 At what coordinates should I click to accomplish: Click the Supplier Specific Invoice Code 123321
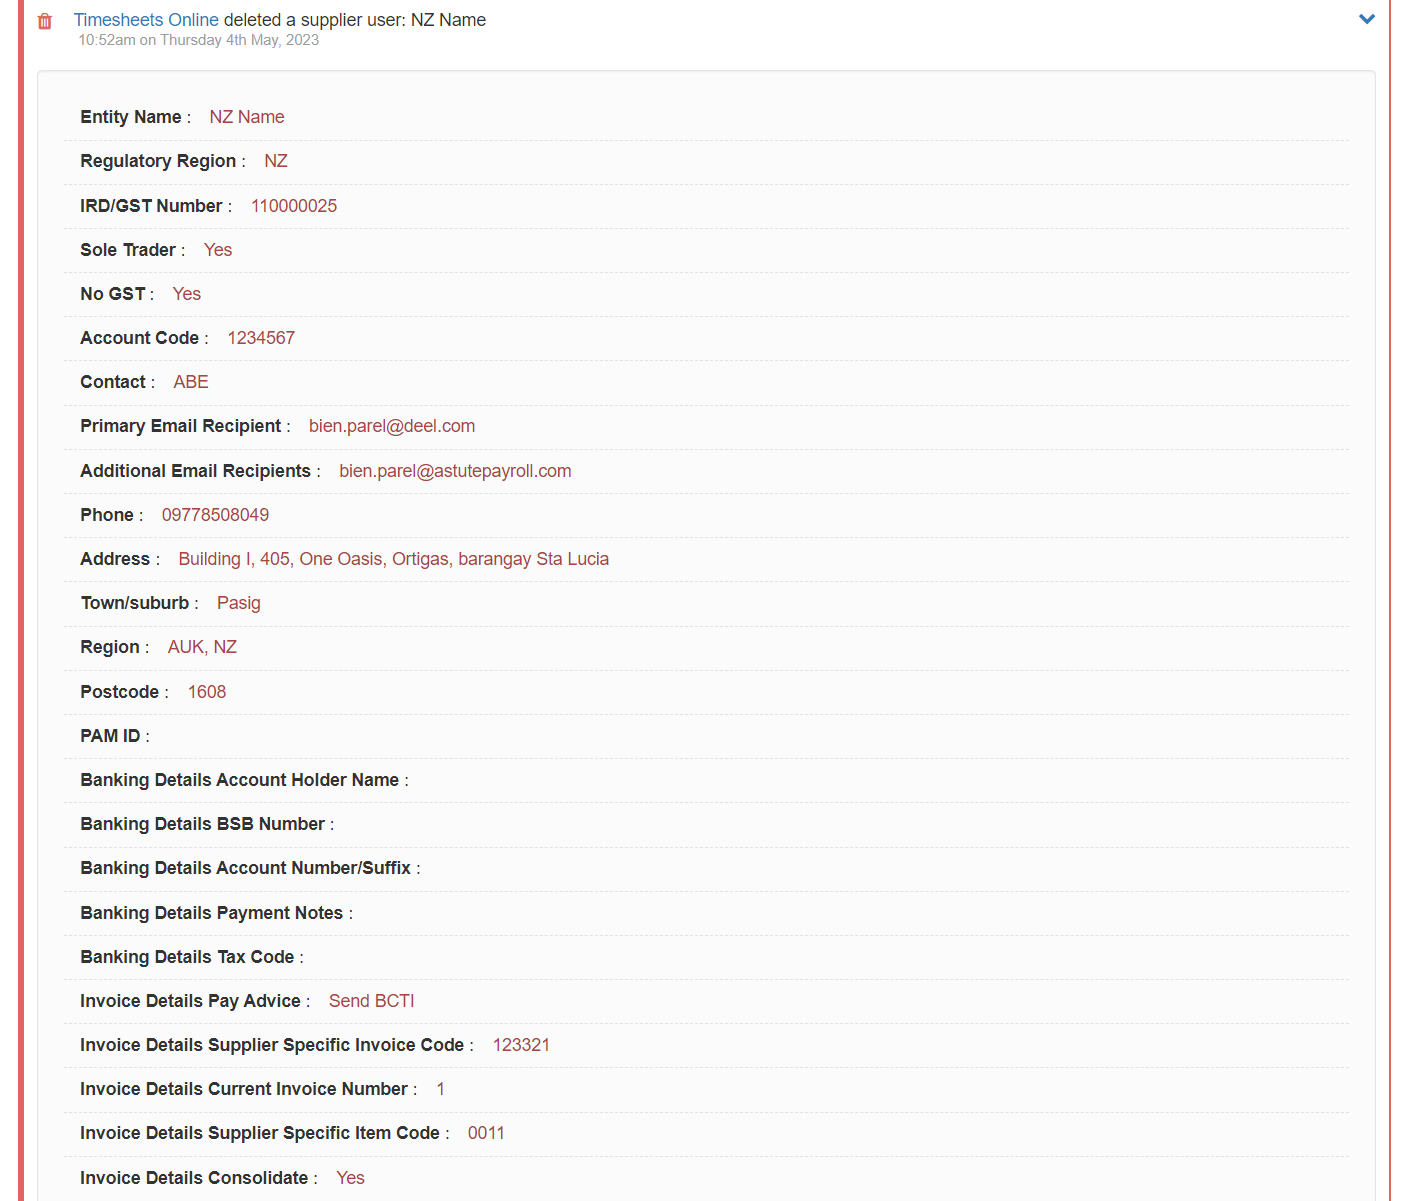[521, 1045]
